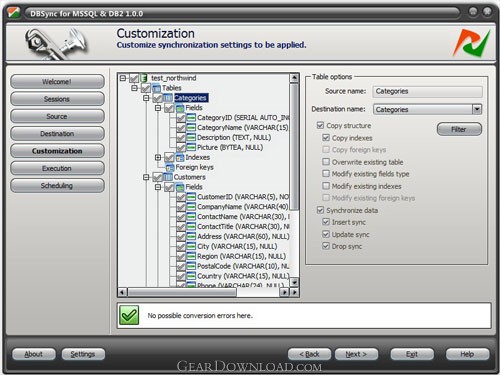Viewport: 500px width, 375px height.
Task: Click the green checkmark status icon
Action: point(129,315)
